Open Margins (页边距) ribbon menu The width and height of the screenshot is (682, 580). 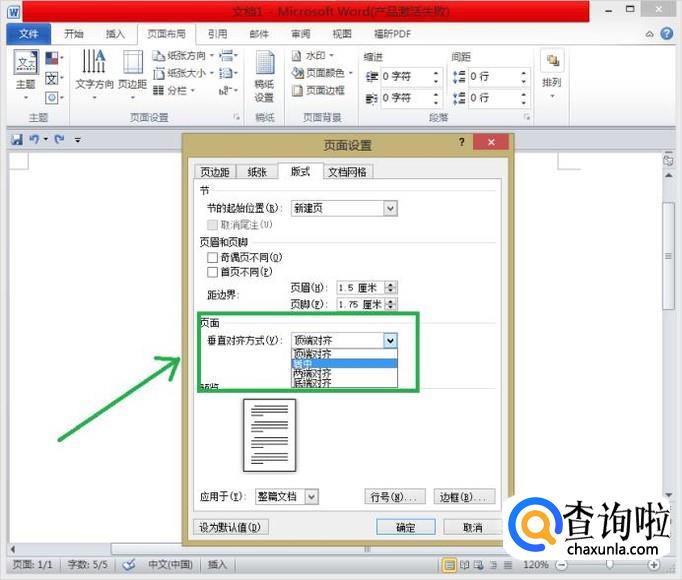tap(133, 73)
